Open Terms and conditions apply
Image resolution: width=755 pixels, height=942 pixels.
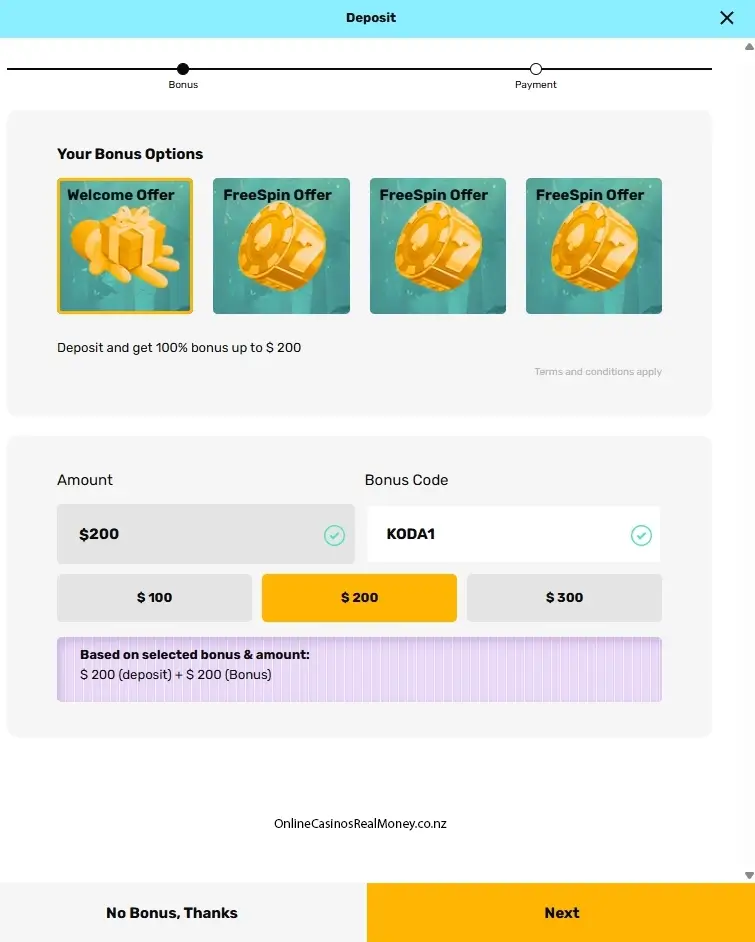(597, 371)
